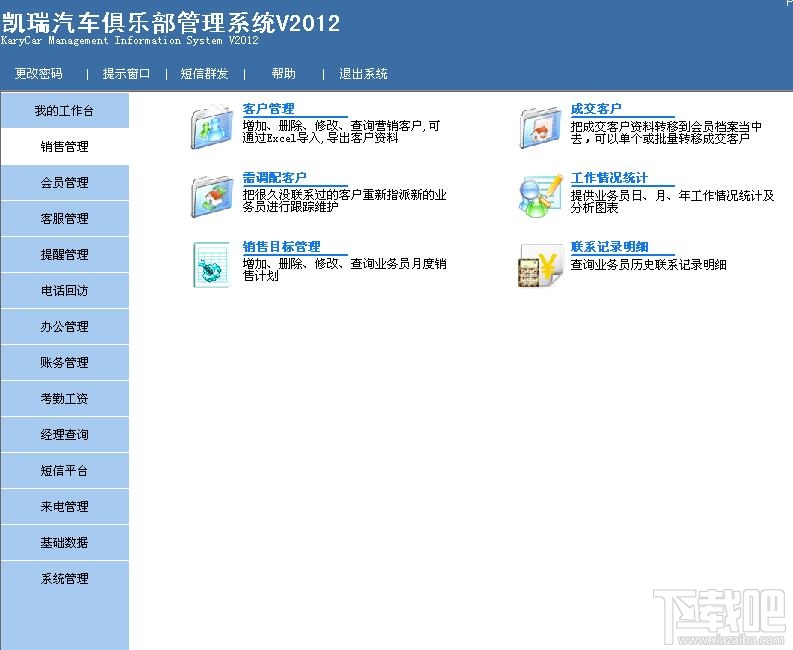
Task: Click the KaryCar Management Information System subtitle
Action: (x=130, y=40)
